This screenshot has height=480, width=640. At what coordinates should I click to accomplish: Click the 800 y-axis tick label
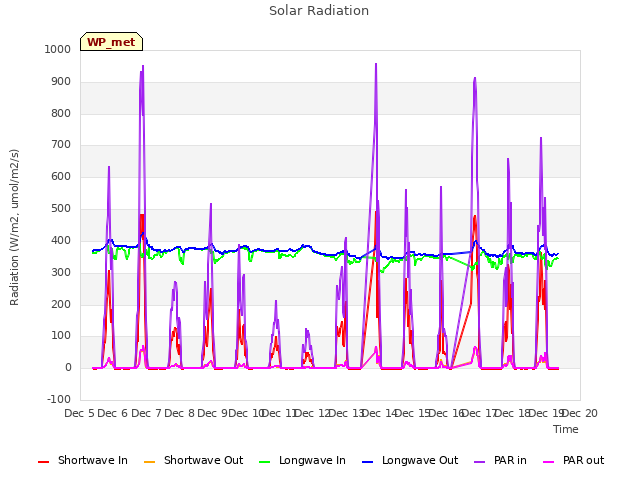pos(61,113)
